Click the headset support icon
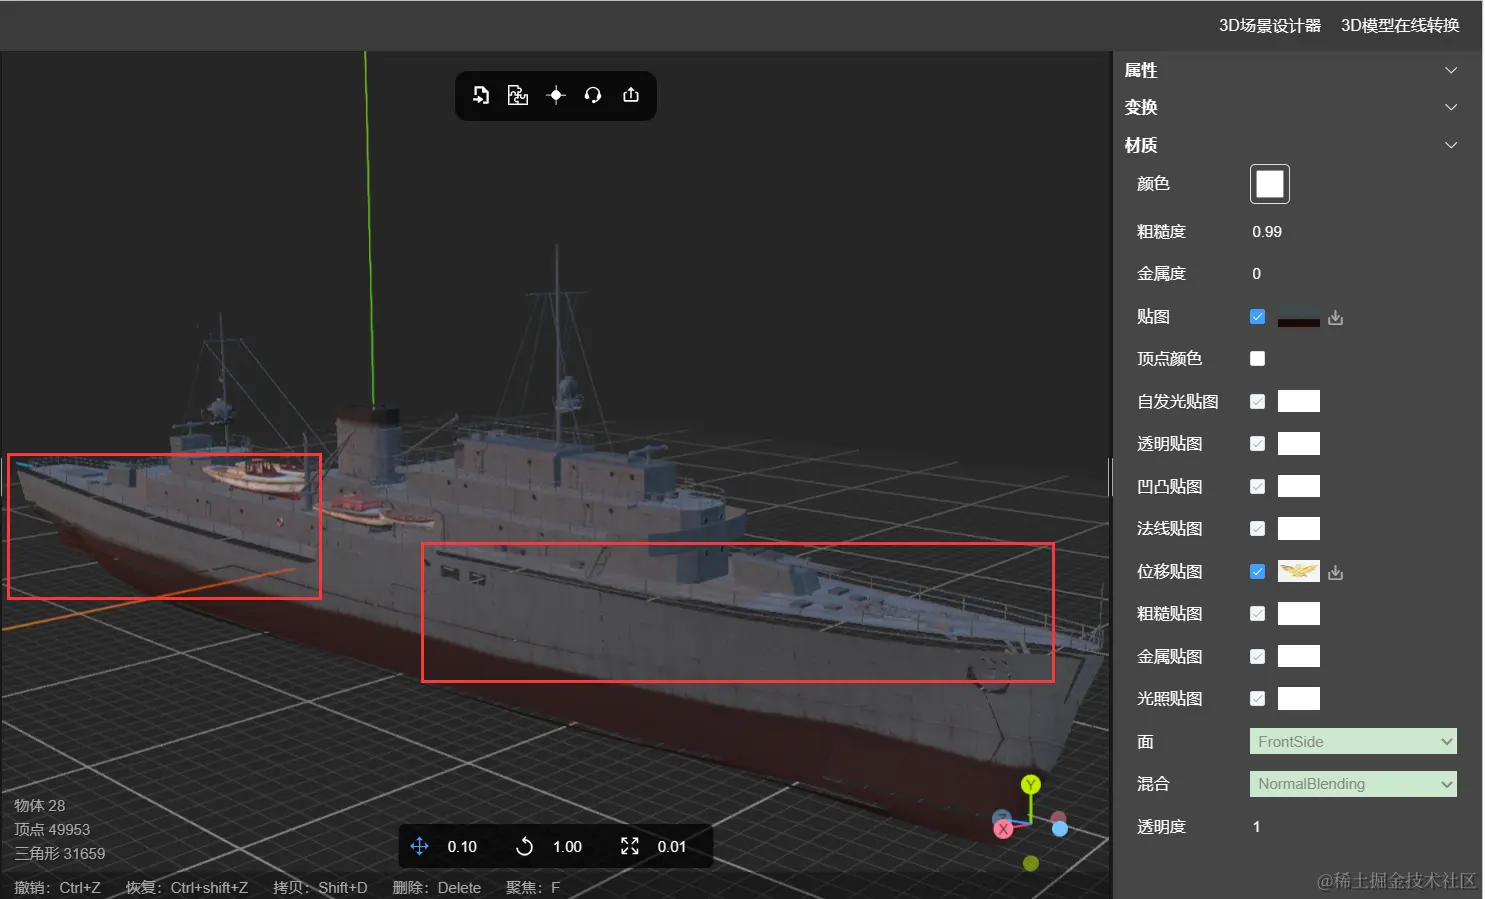 click(x=593, y=95)
